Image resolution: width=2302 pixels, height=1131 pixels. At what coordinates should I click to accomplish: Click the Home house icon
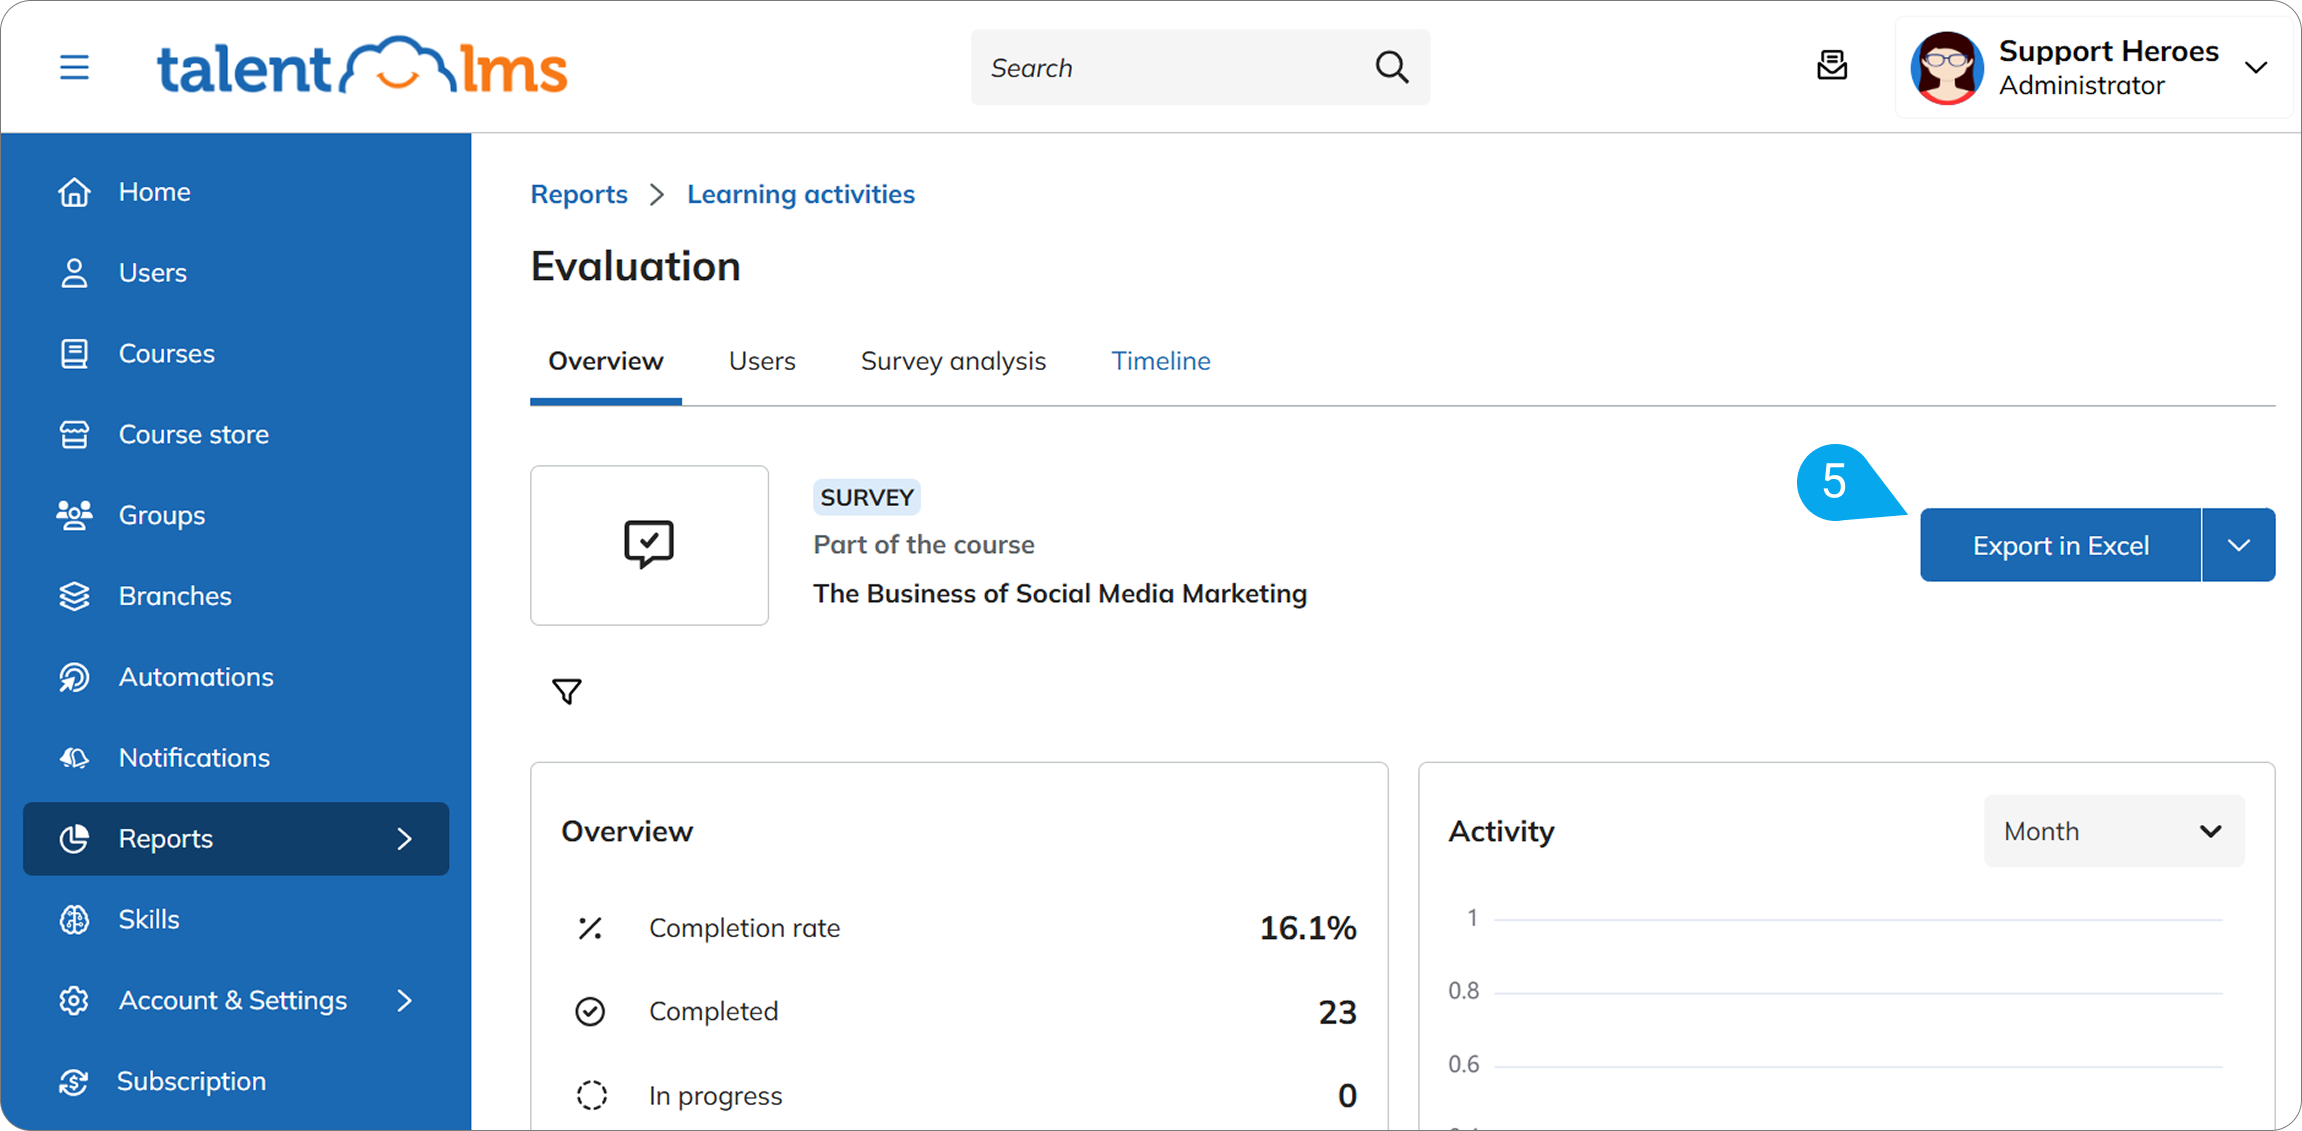[x=74, y=191]
